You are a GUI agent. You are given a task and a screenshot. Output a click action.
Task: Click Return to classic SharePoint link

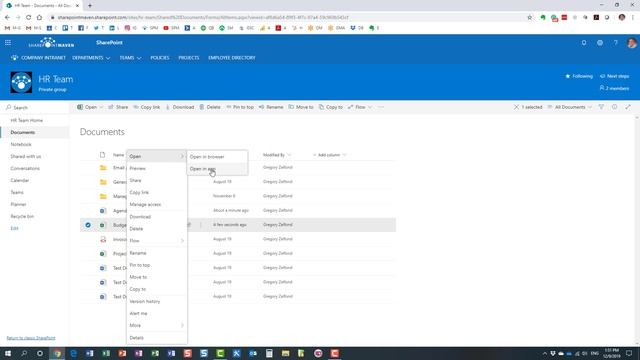[x=31, y=338]
